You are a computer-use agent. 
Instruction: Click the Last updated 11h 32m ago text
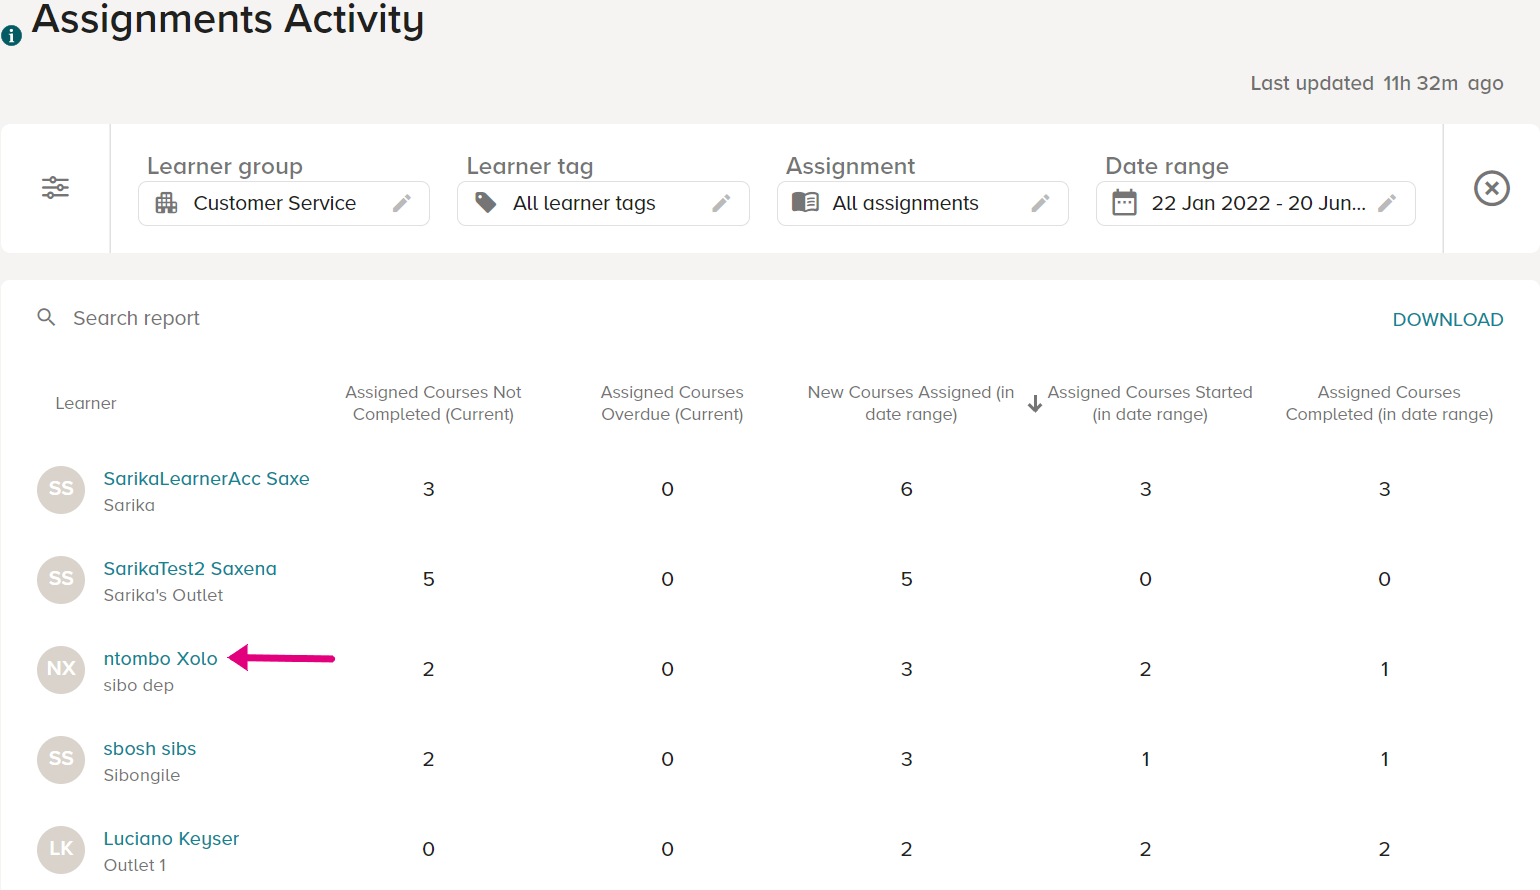pos(1377,83)
